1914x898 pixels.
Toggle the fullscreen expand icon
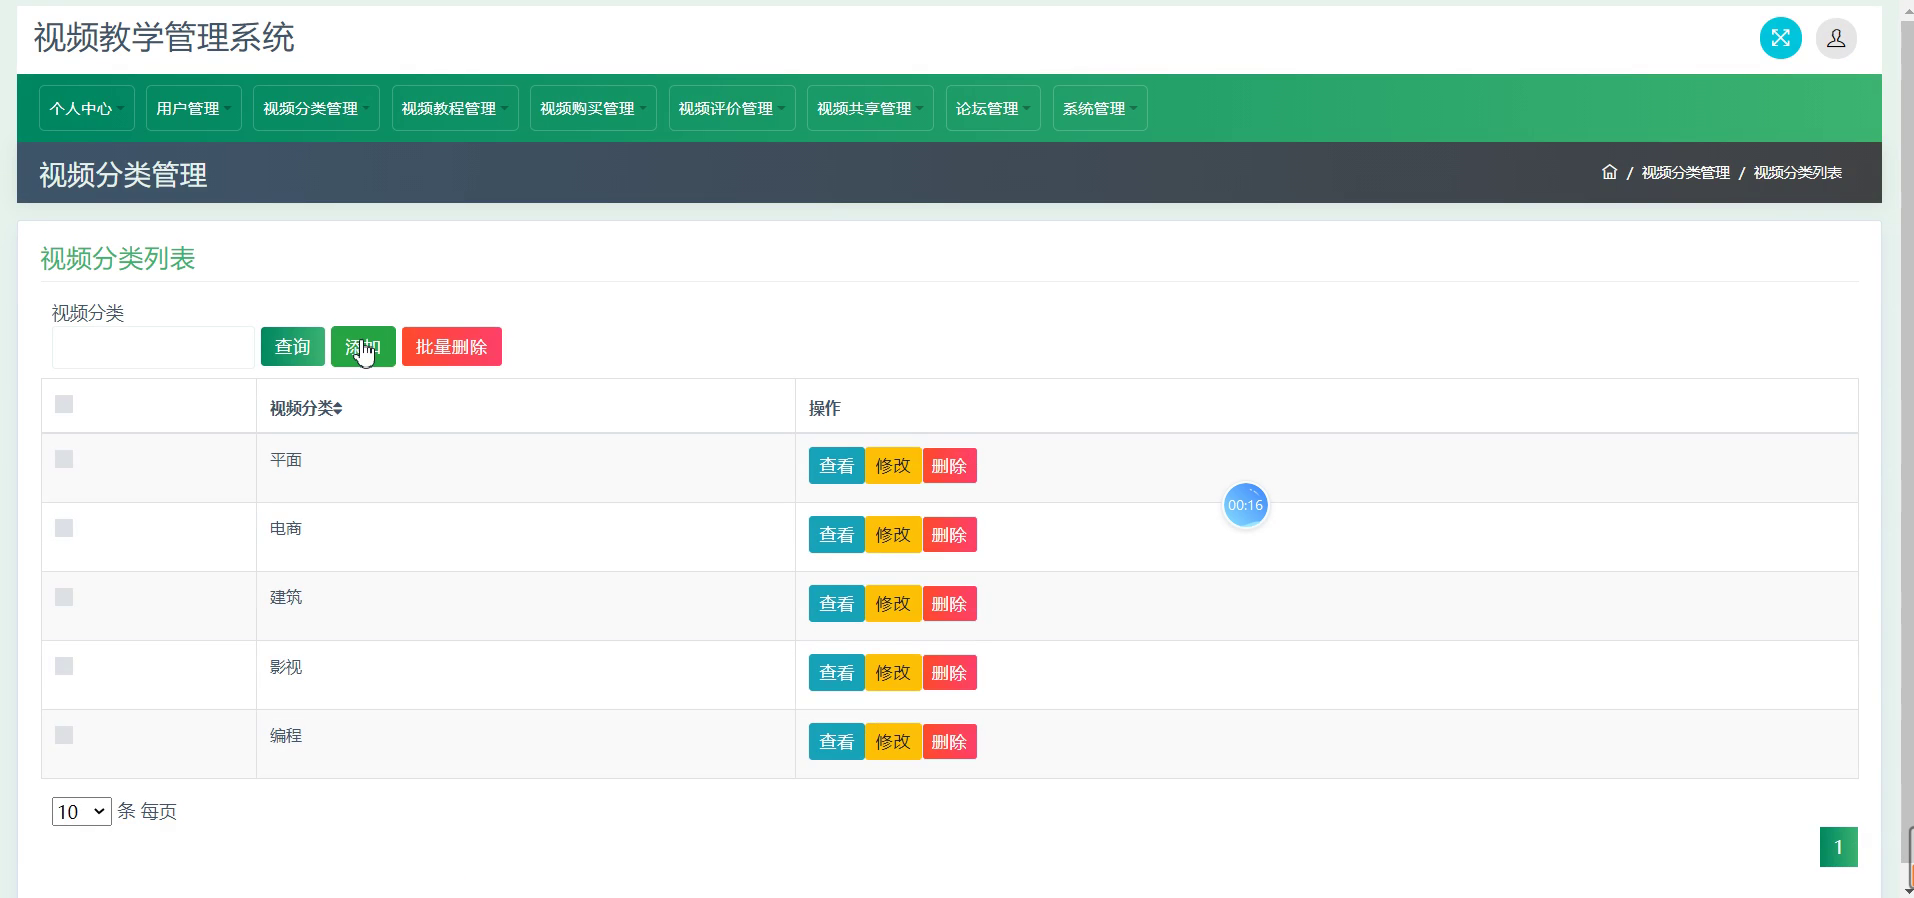click(1780, 38)
